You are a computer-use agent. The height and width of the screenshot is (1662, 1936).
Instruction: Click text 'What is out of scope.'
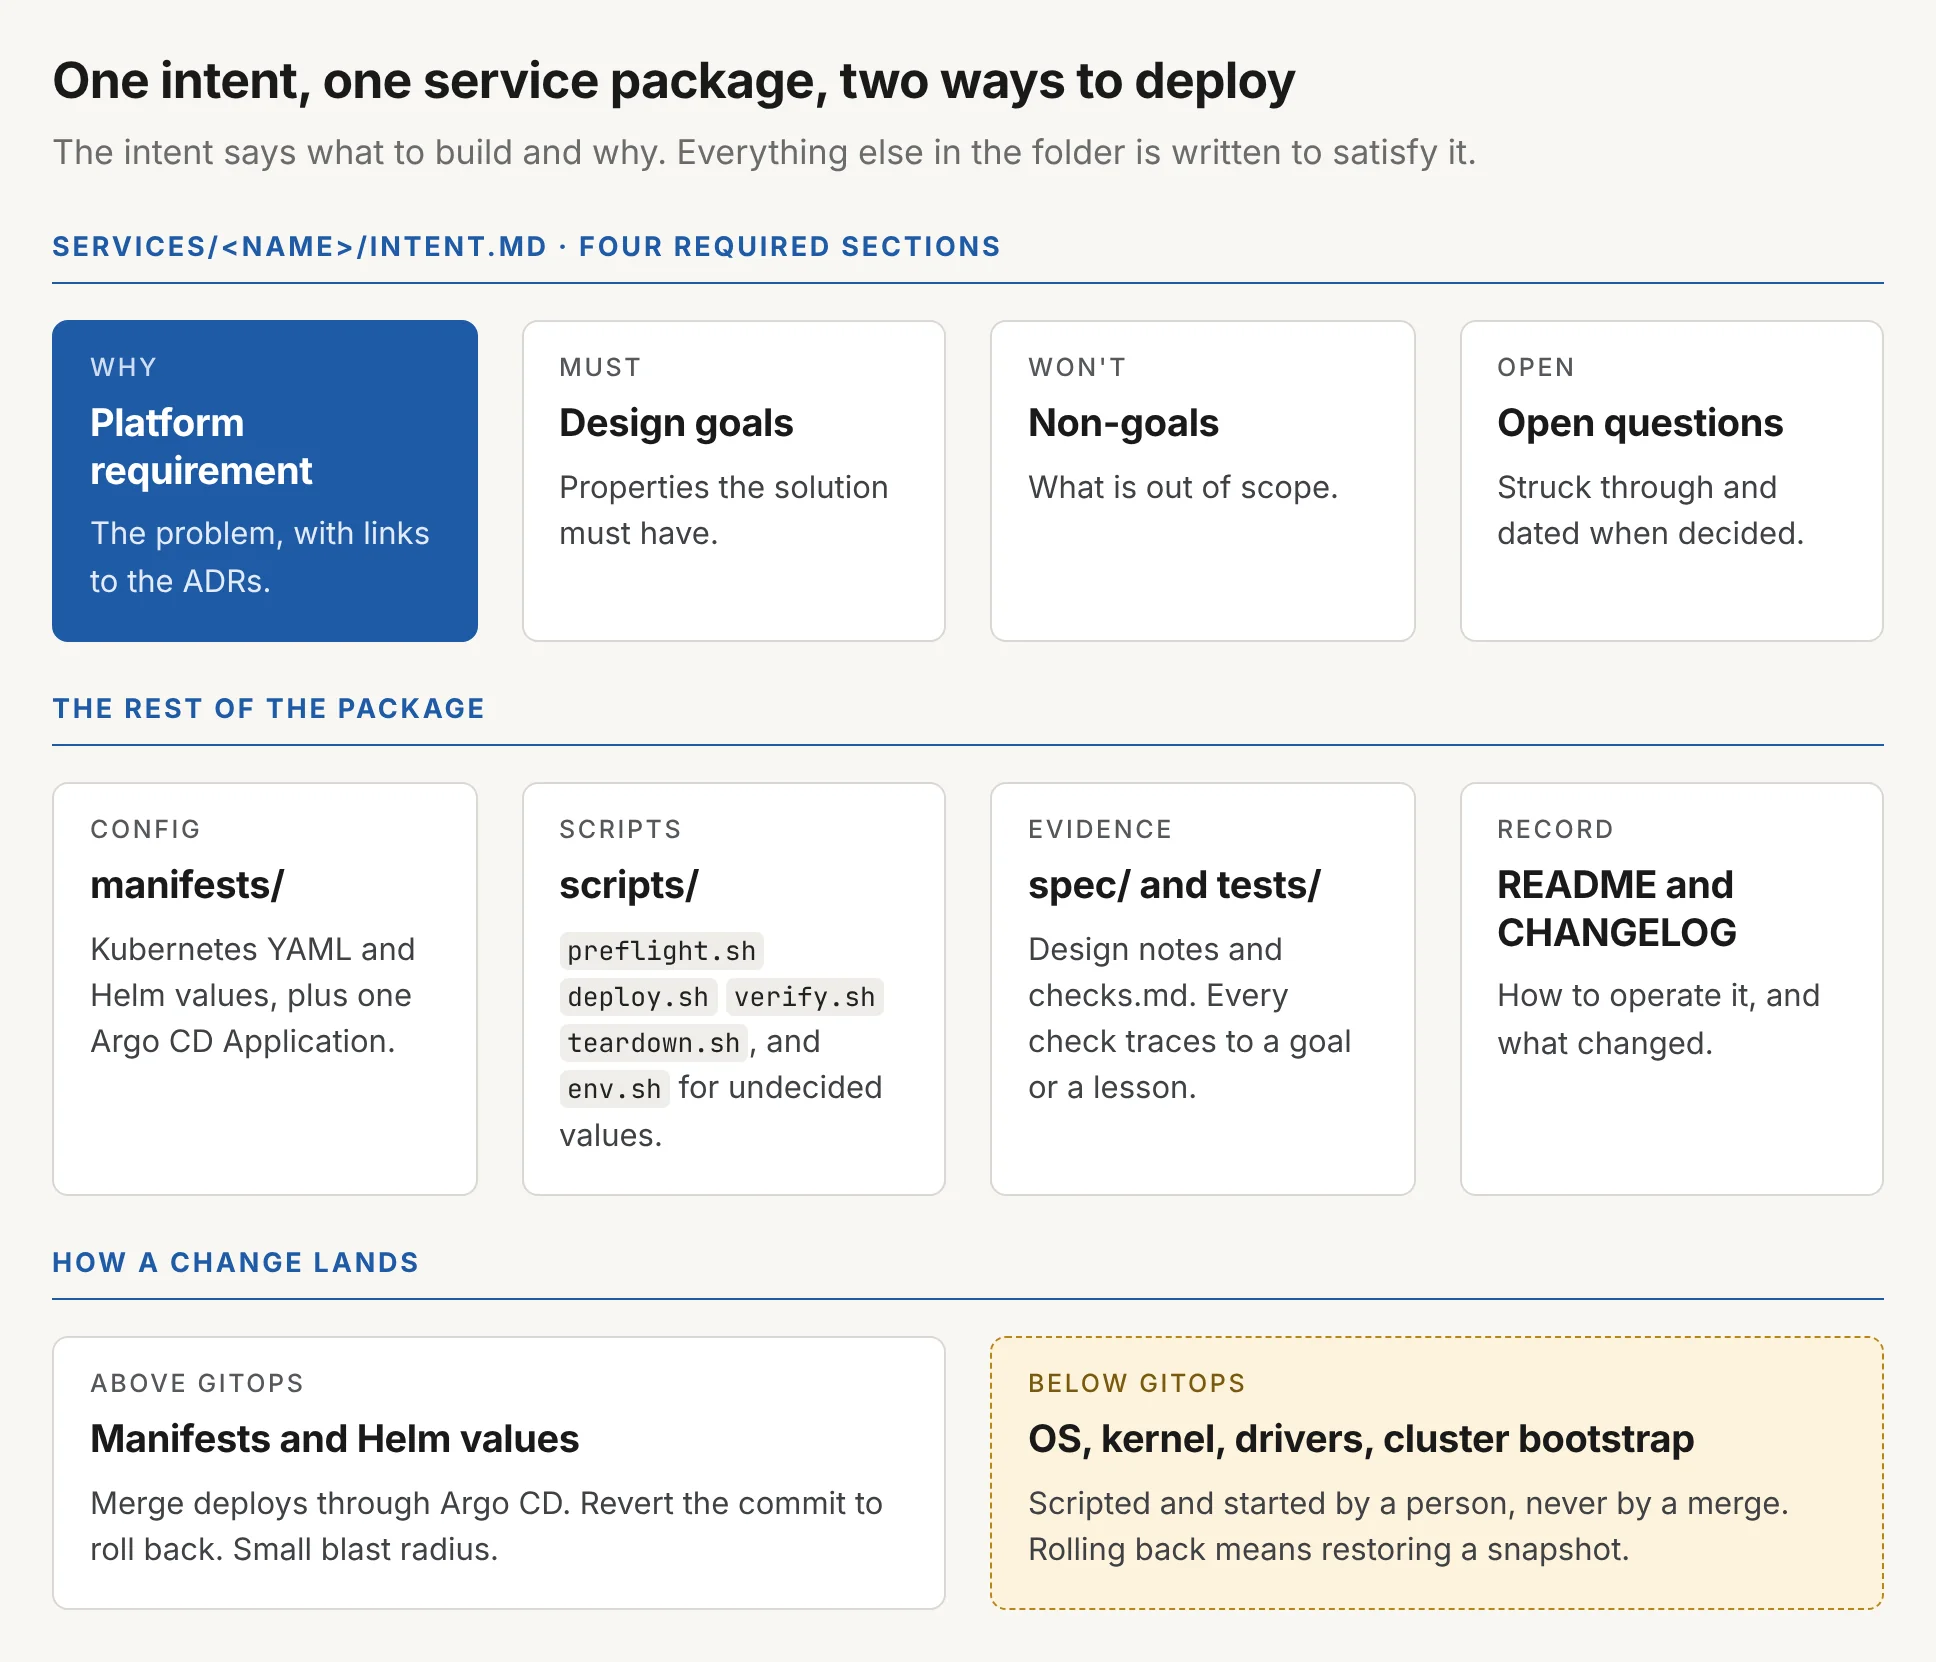1183,487
